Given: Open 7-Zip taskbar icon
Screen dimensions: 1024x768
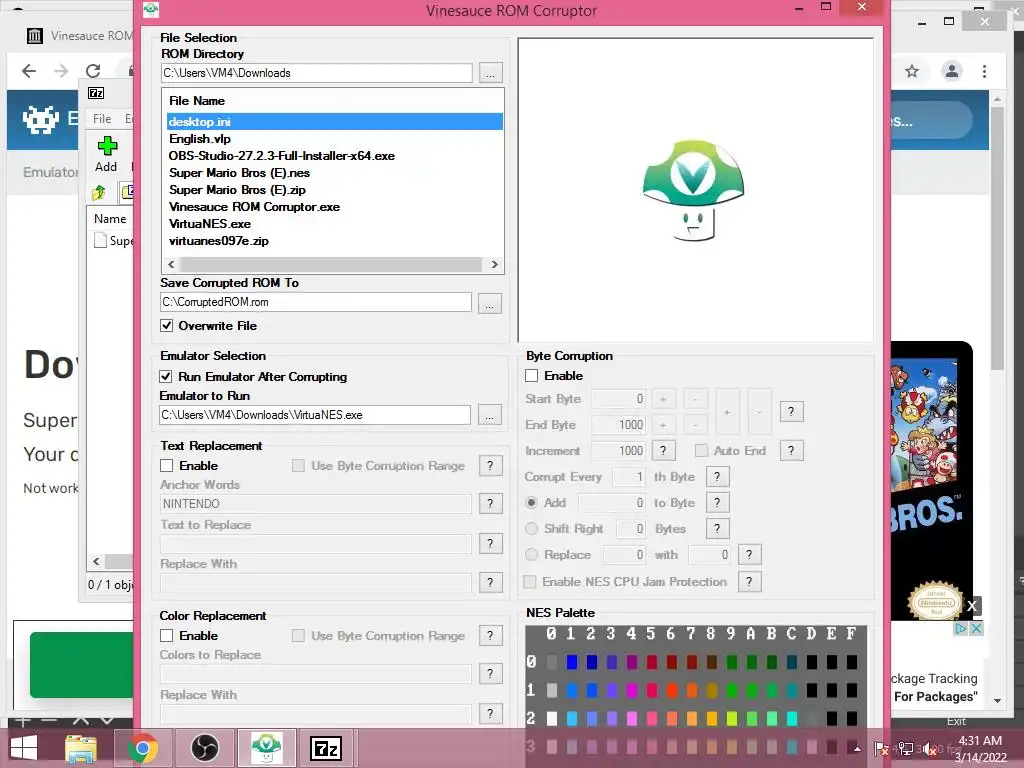Looking at the screenshot, I should (326, 748).
